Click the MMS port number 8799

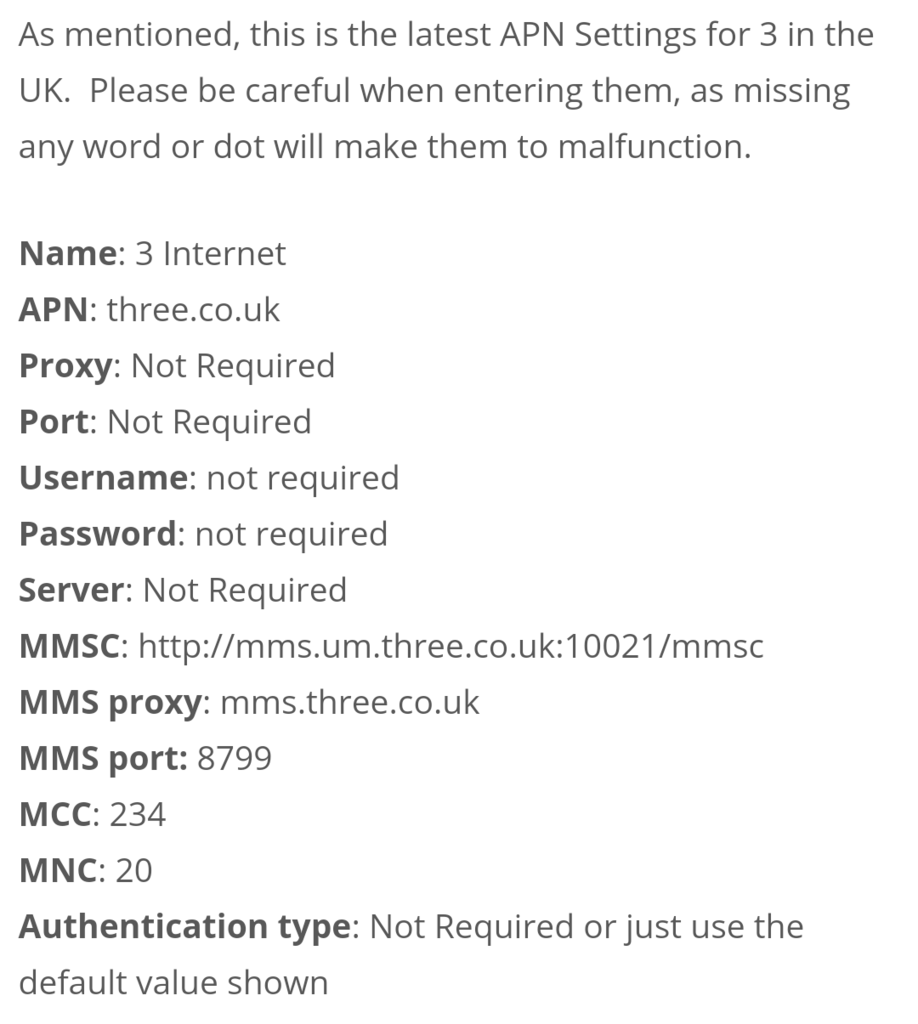[234, 759]
